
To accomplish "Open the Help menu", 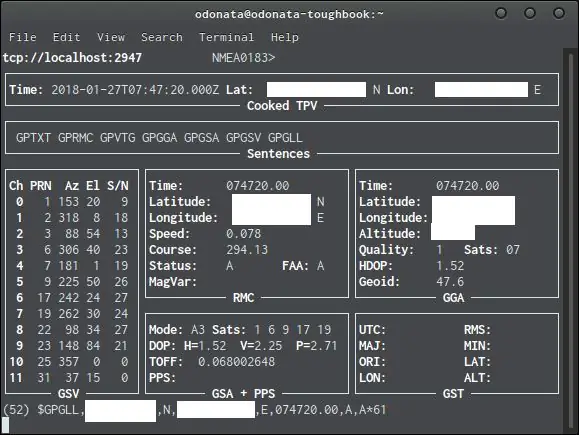I will (285, 37).
